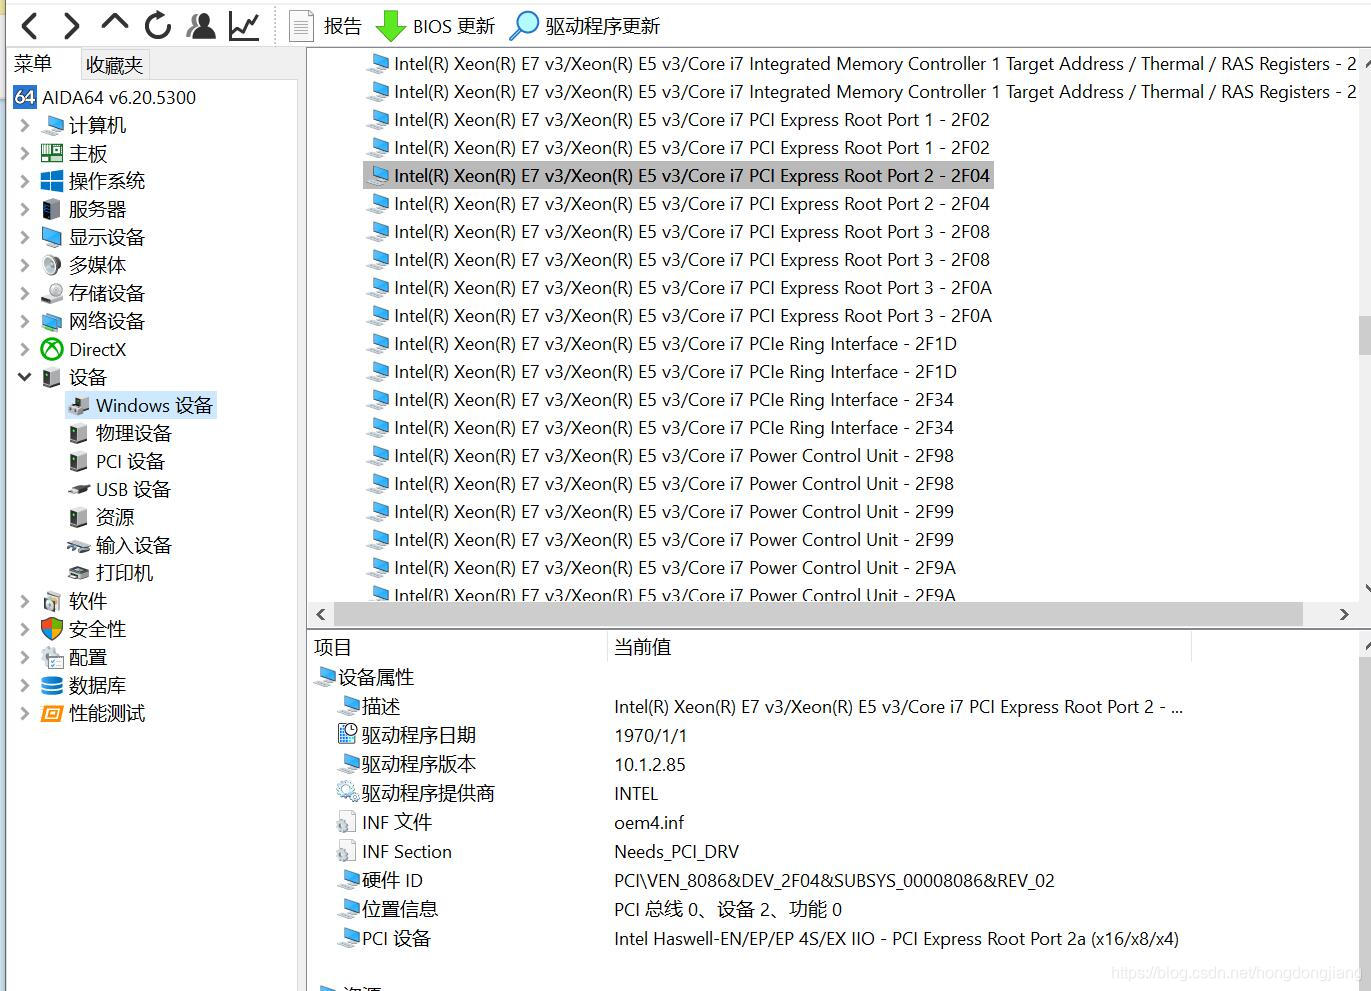Select the 存储设备 disk icon
1371x991 pixels.
pyautogui.click(x=52, y=293)
